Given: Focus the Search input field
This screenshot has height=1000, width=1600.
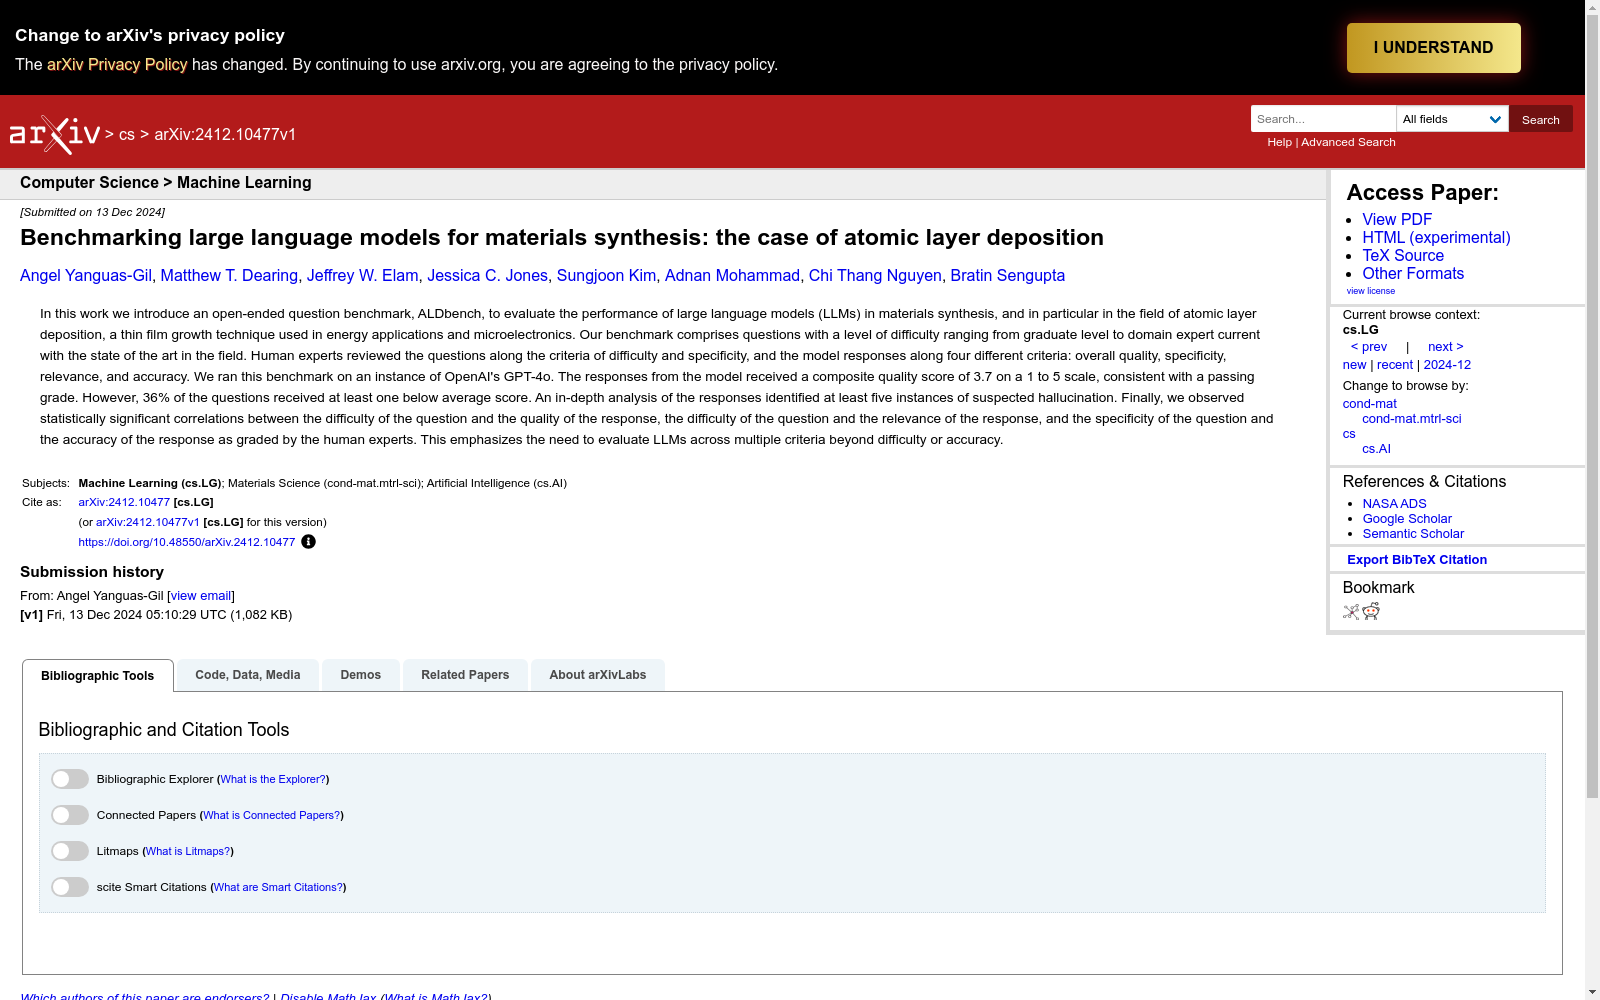Looking at the screenshot, I should [1323, 119].
